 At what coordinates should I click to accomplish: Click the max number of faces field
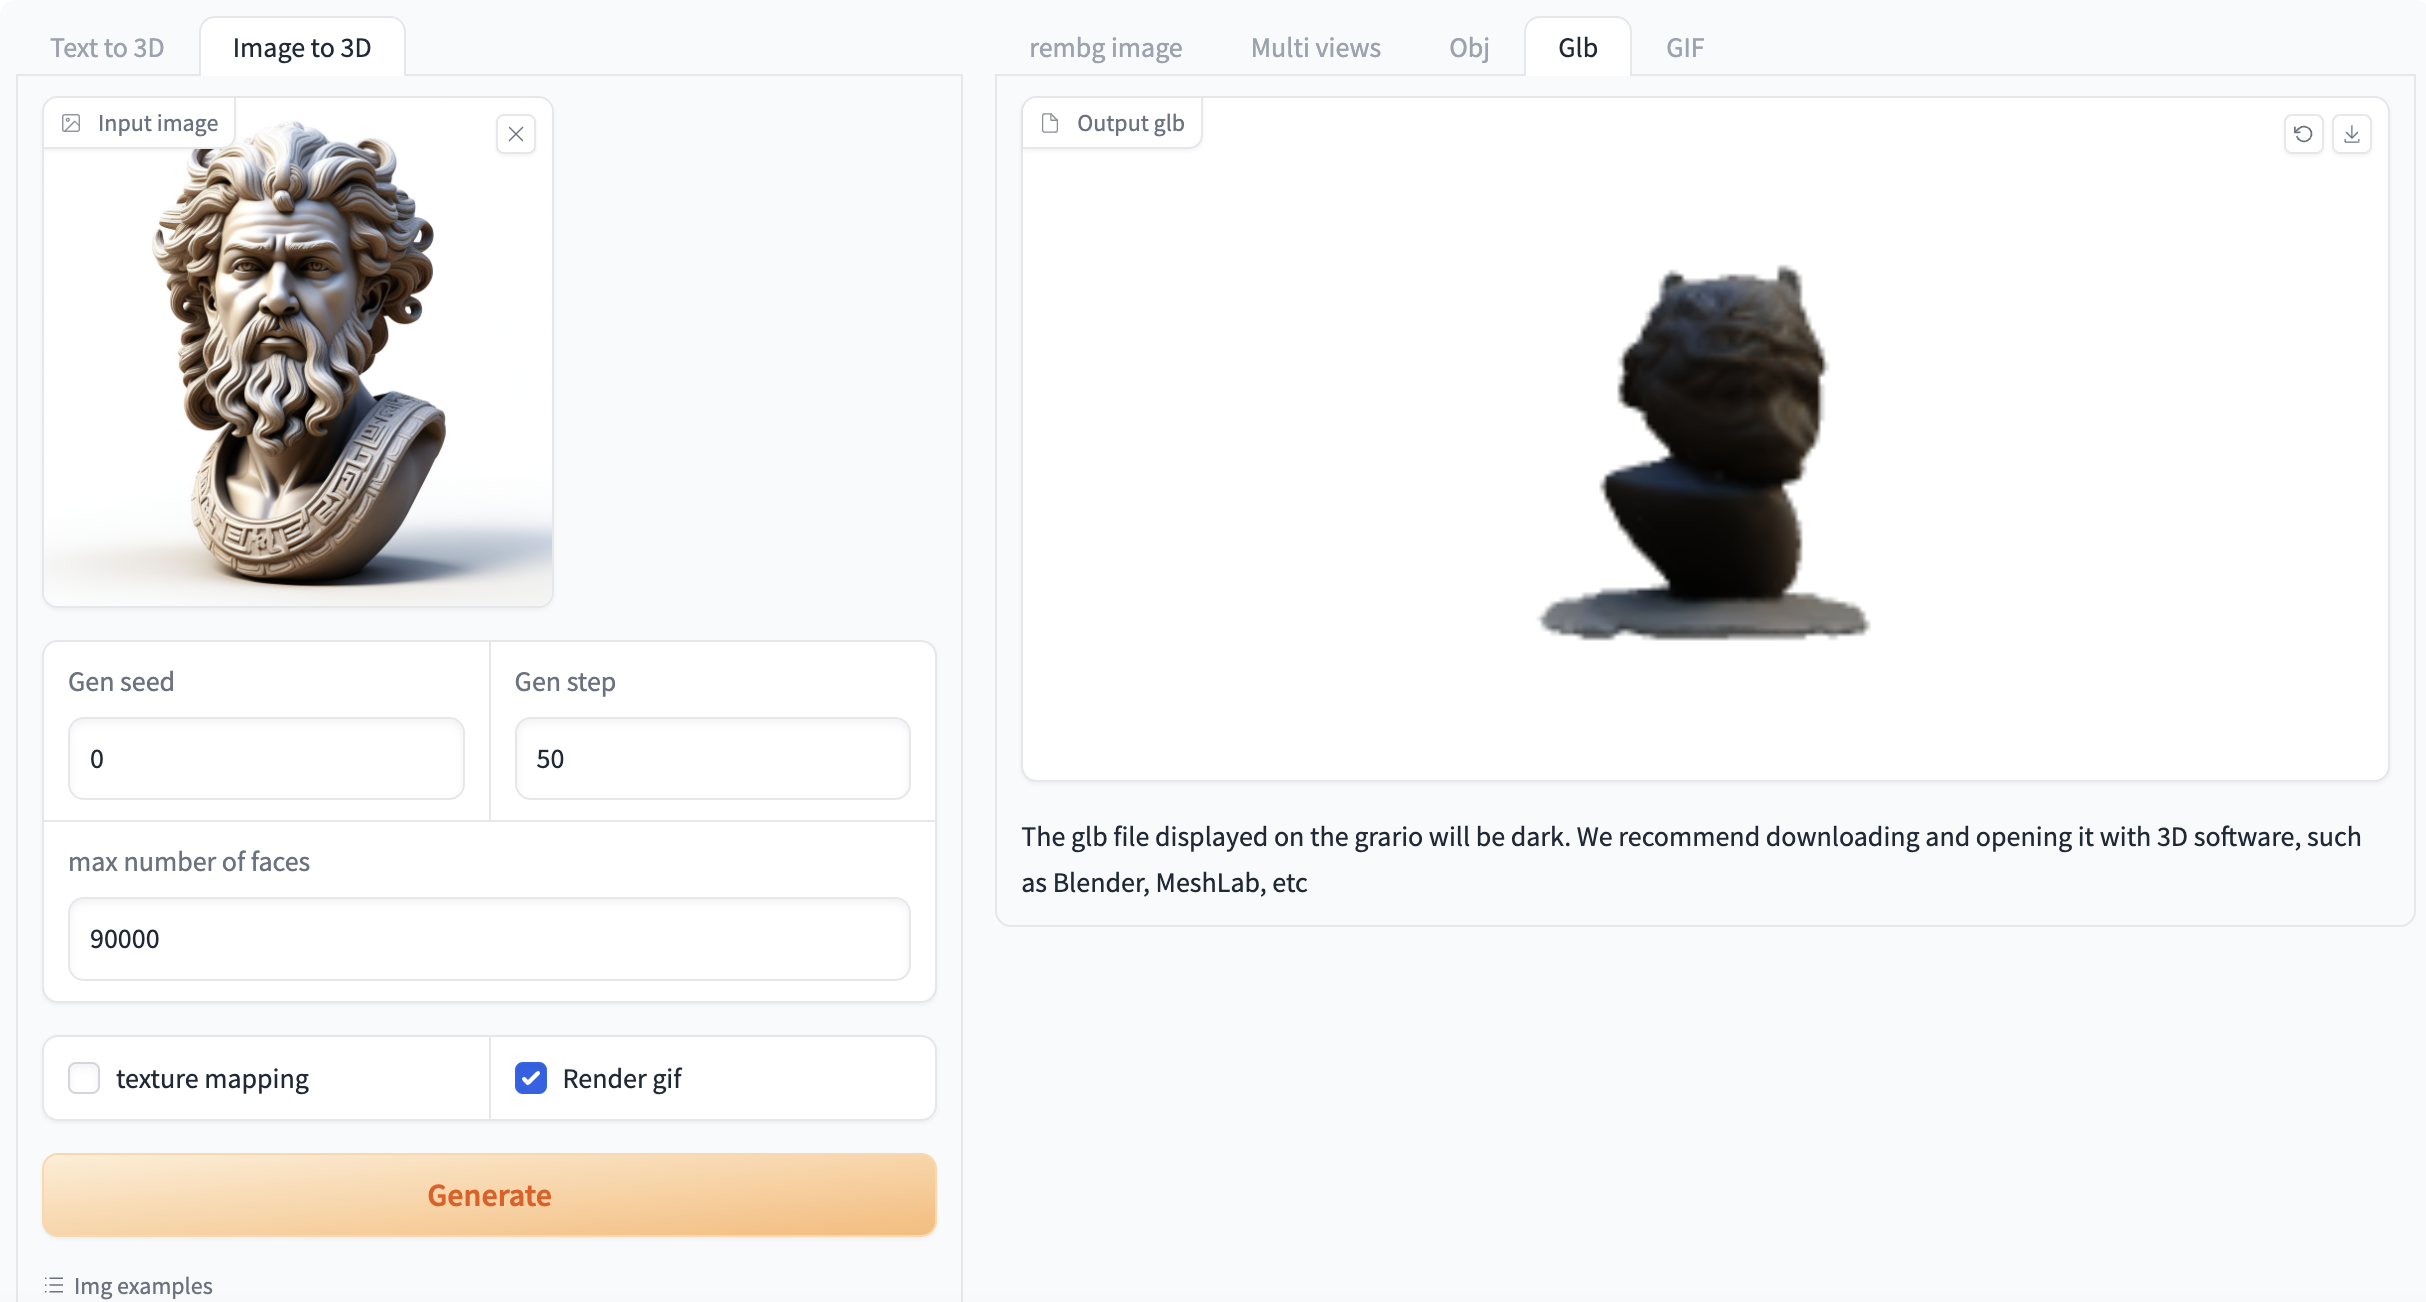tap(489, 939)
